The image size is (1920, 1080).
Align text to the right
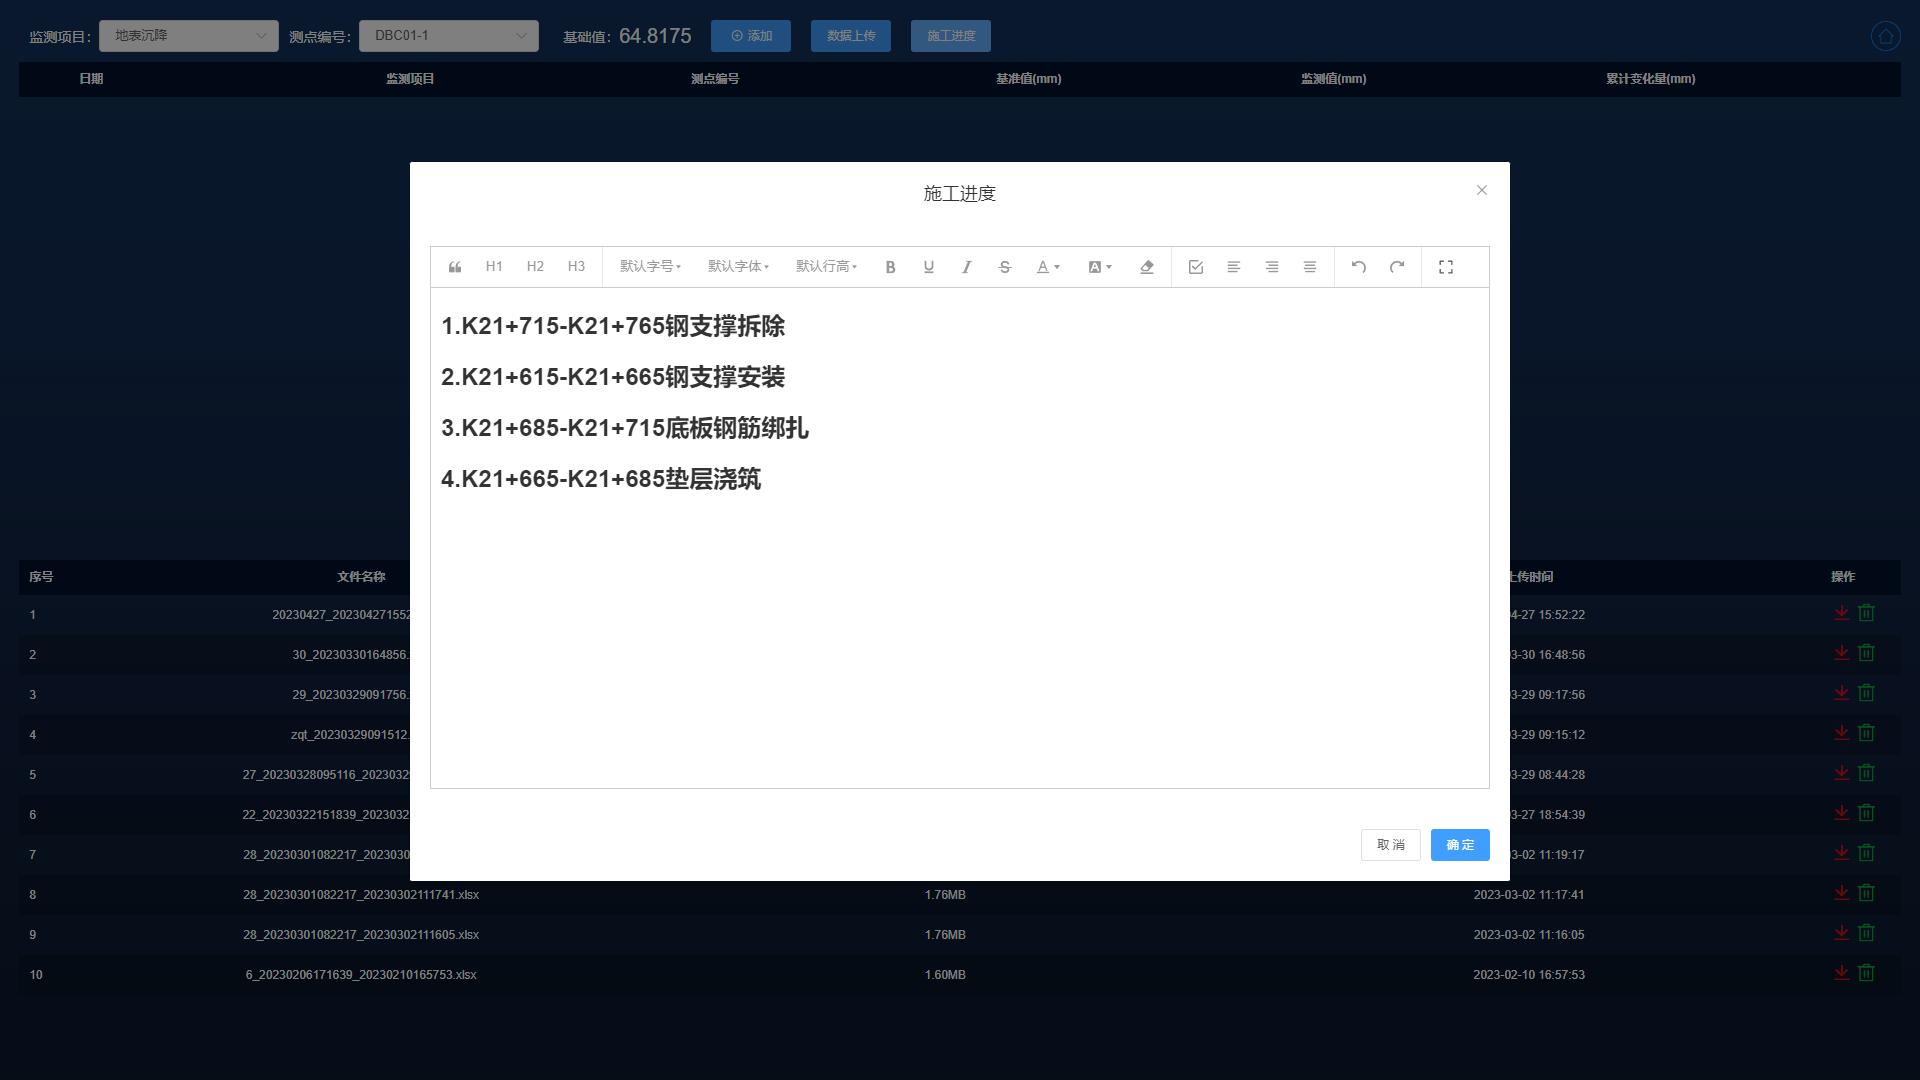click(x=1271, y=267)
